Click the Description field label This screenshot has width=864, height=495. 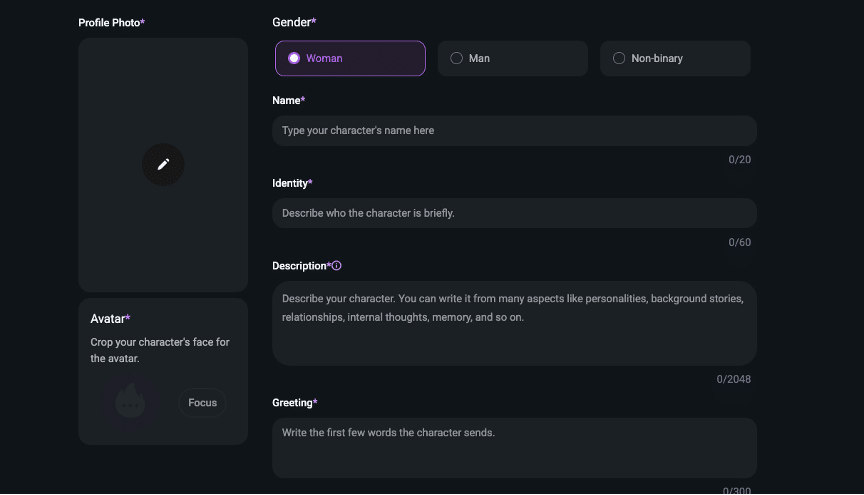pos(300,266)
